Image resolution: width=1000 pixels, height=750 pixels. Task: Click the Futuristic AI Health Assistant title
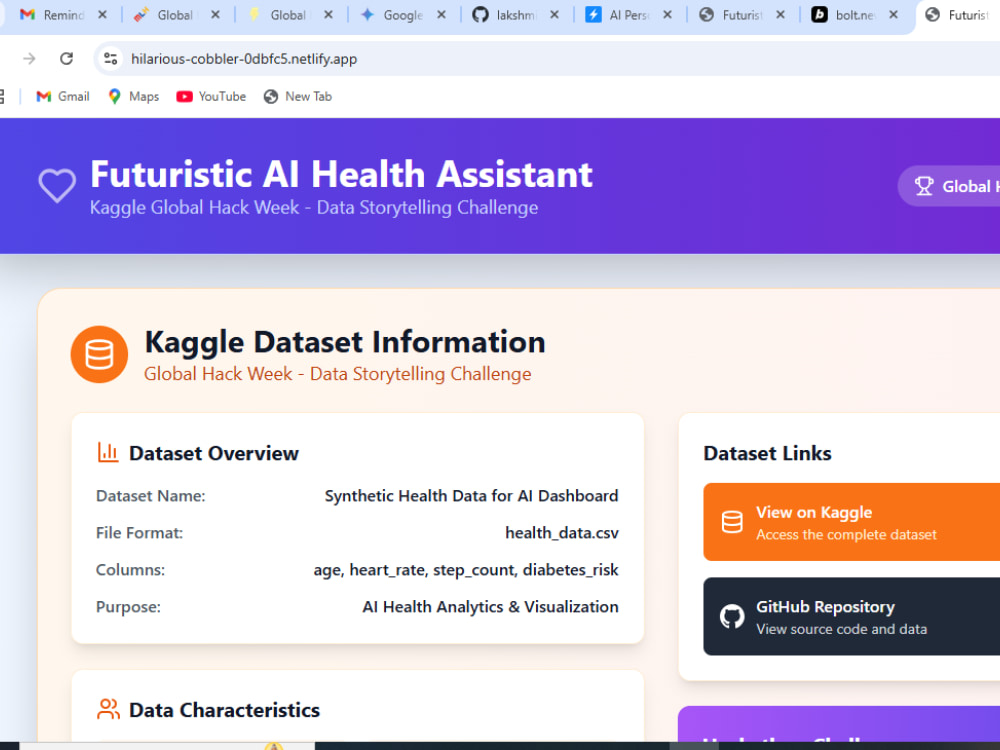coord(341,174)
